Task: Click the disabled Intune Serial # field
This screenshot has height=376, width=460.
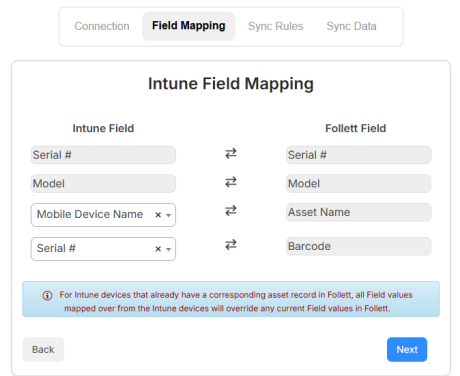Action: [103, 155]
